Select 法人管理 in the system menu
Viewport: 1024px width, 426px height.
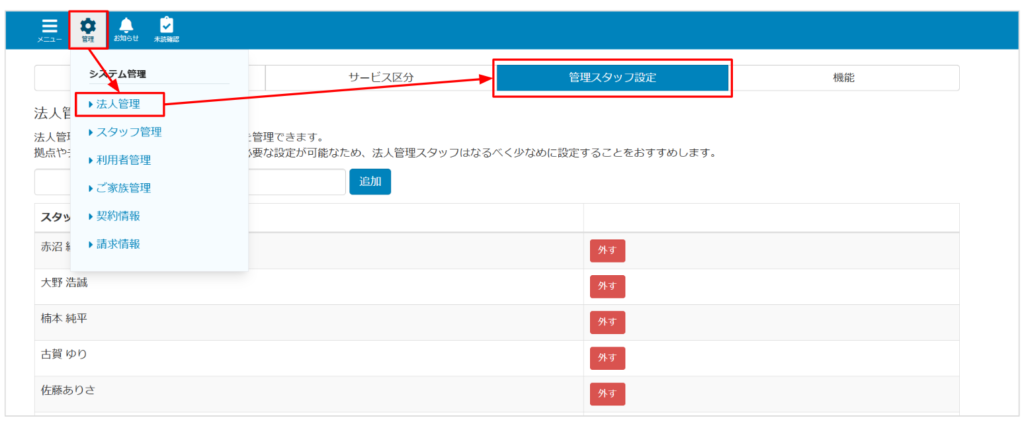coord(118,103)
